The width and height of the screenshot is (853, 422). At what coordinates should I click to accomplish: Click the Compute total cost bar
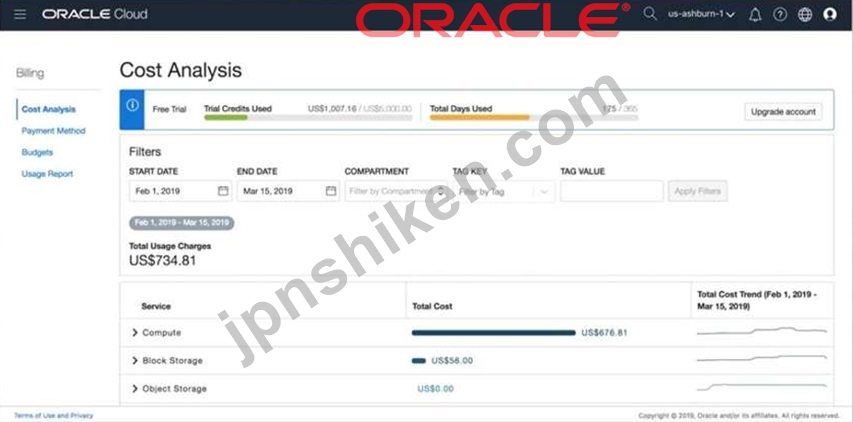click(x=493, y=333)
